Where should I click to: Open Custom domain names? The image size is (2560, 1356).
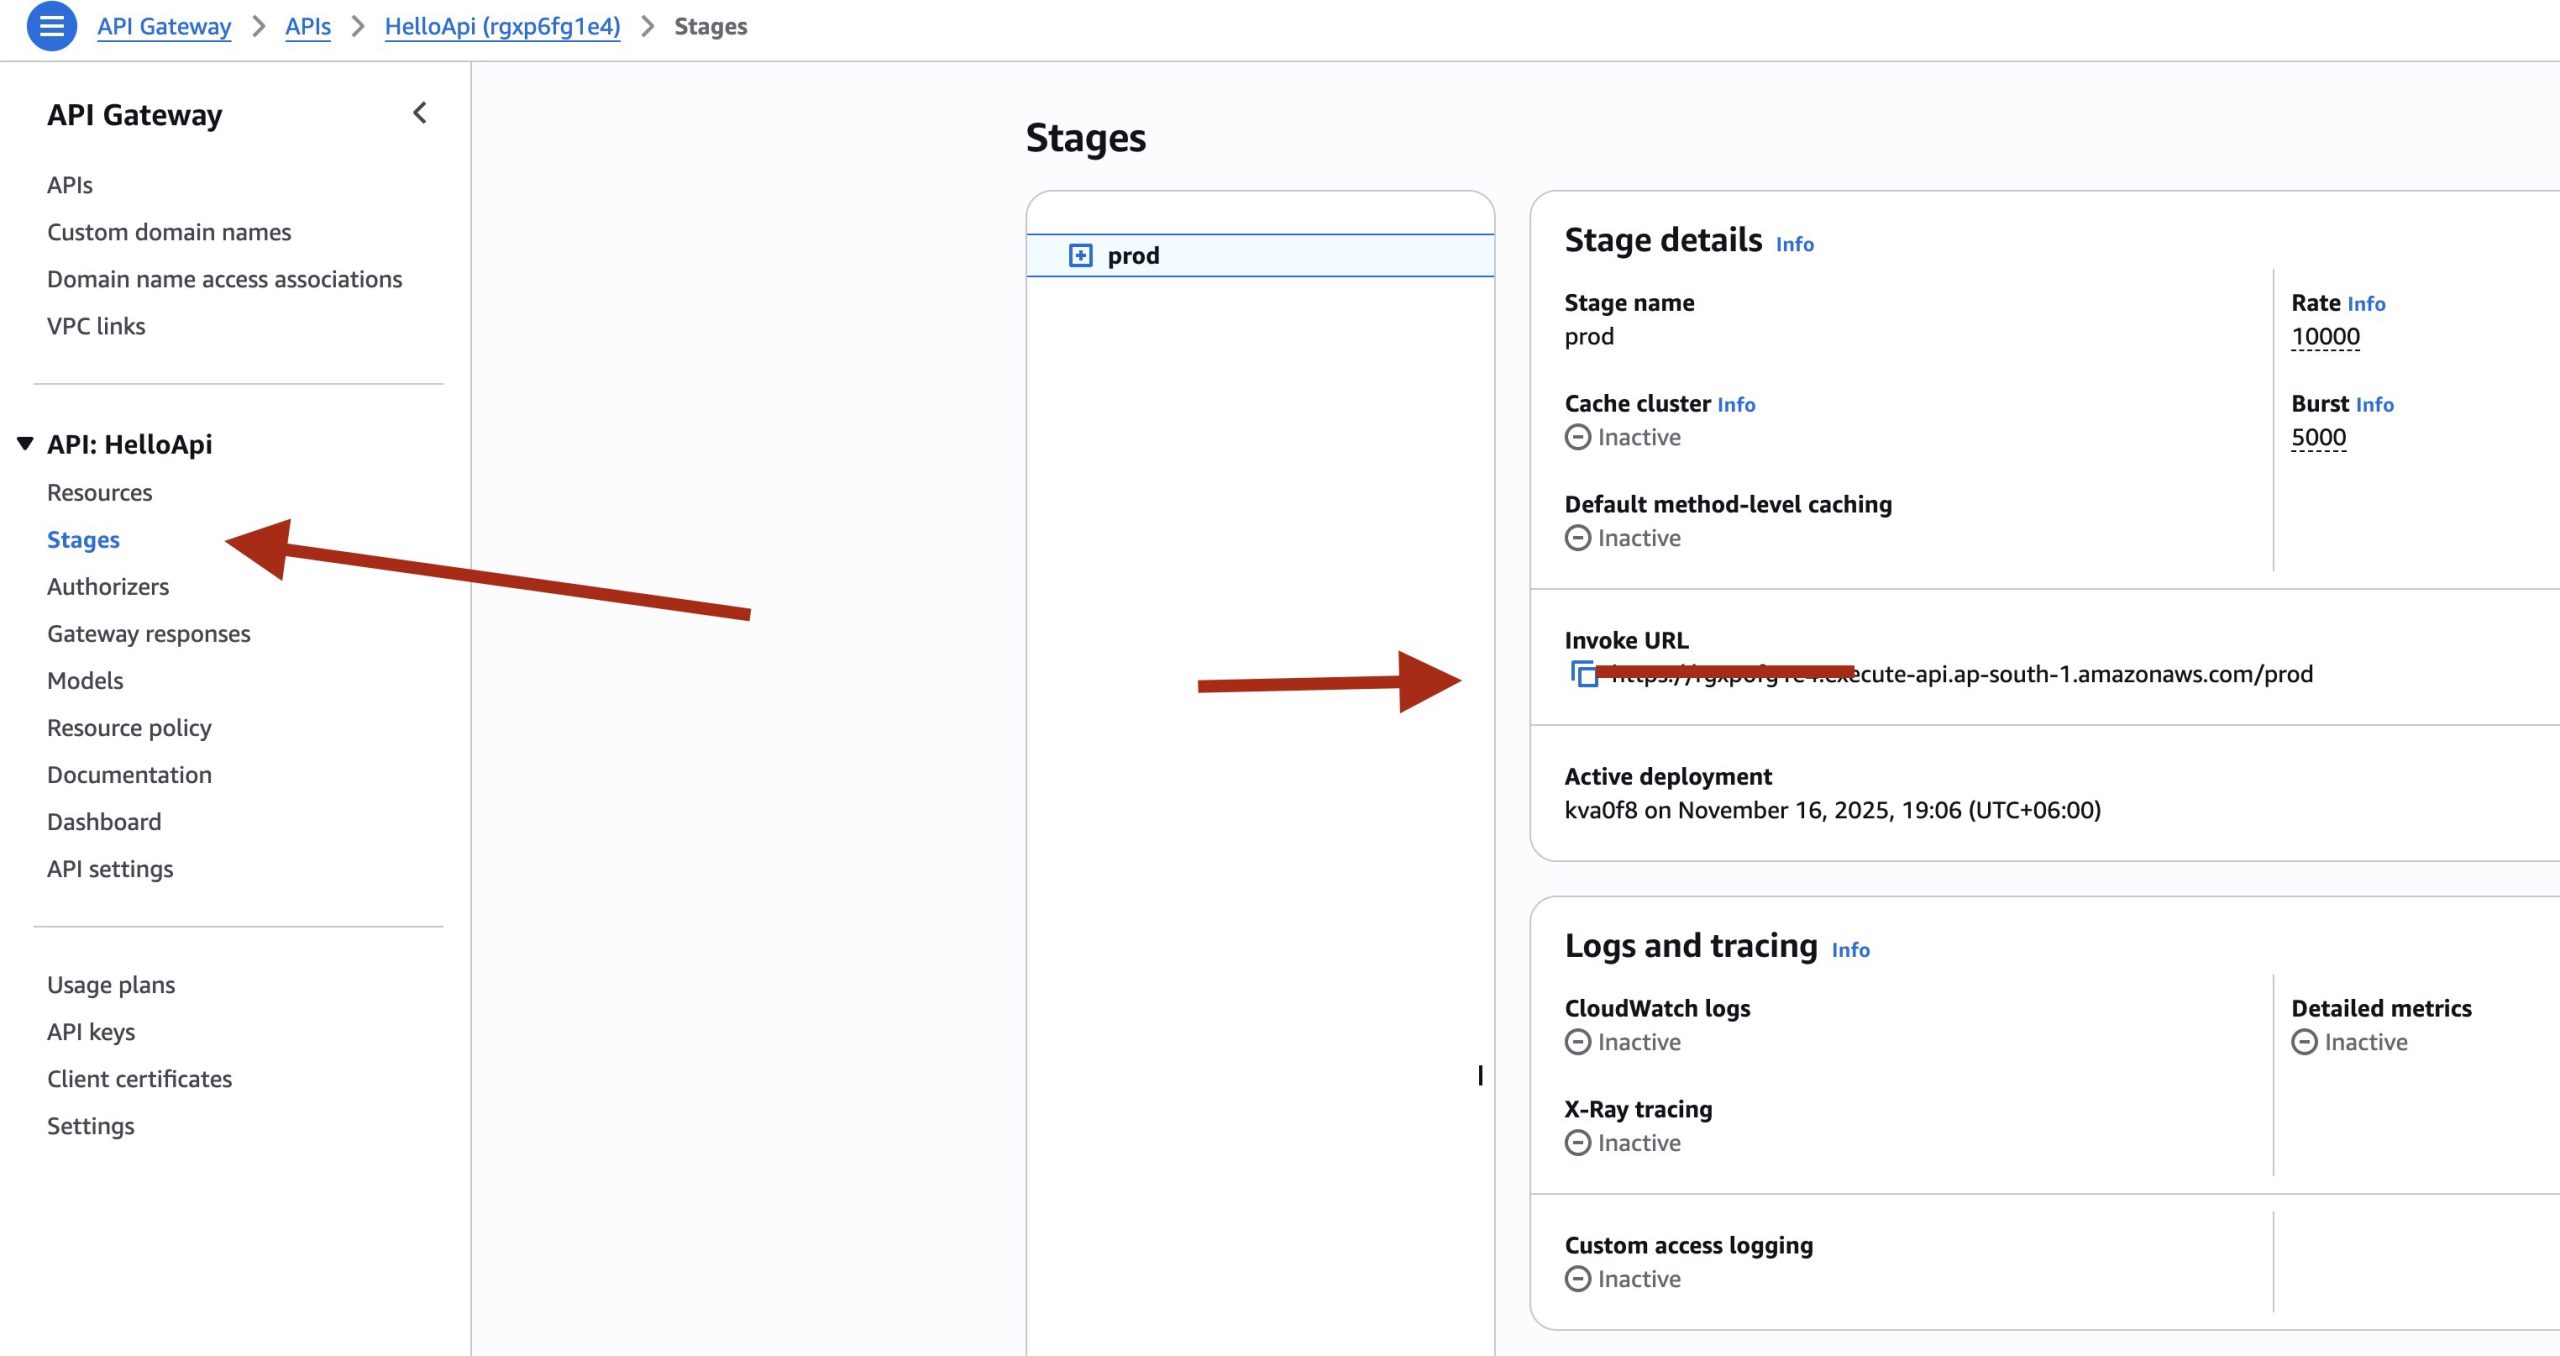169,232
